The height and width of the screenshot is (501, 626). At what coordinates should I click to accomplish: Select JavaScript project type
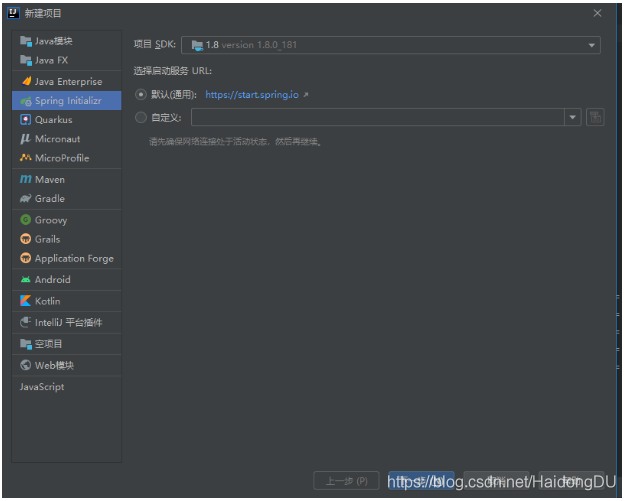(x=67, y=387)
